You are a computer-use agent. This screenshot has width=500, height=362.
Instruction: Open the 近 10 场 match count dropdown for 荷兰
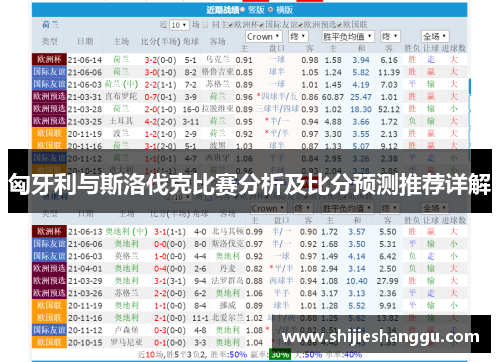(179, 25)
